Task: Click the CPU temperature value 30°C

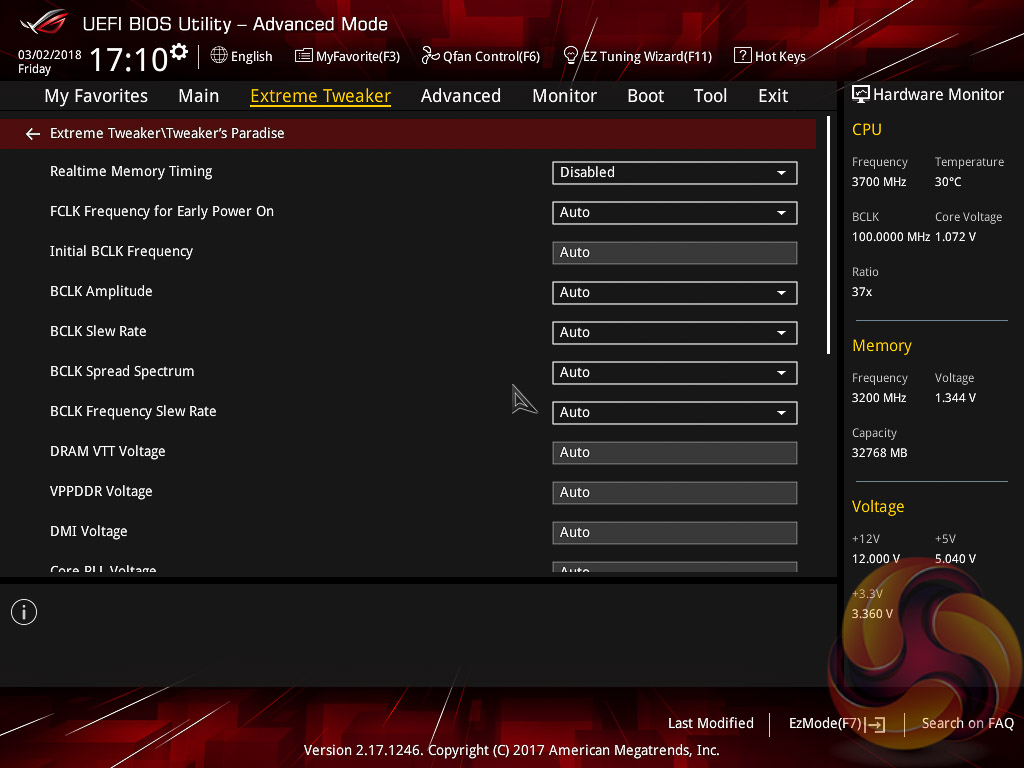Action: (948, 182)
